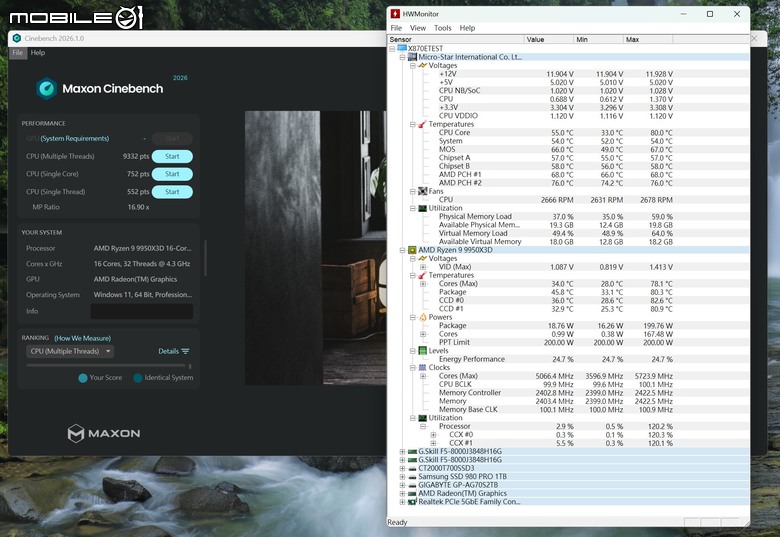Click the Value column header

coord(549,39)
